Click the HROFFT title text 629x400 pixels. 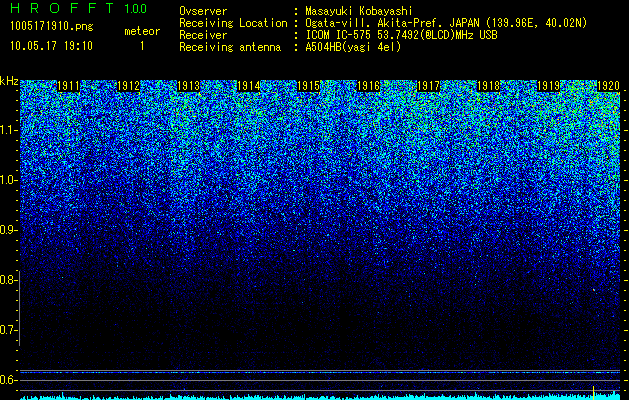click(x=62, y=8)
